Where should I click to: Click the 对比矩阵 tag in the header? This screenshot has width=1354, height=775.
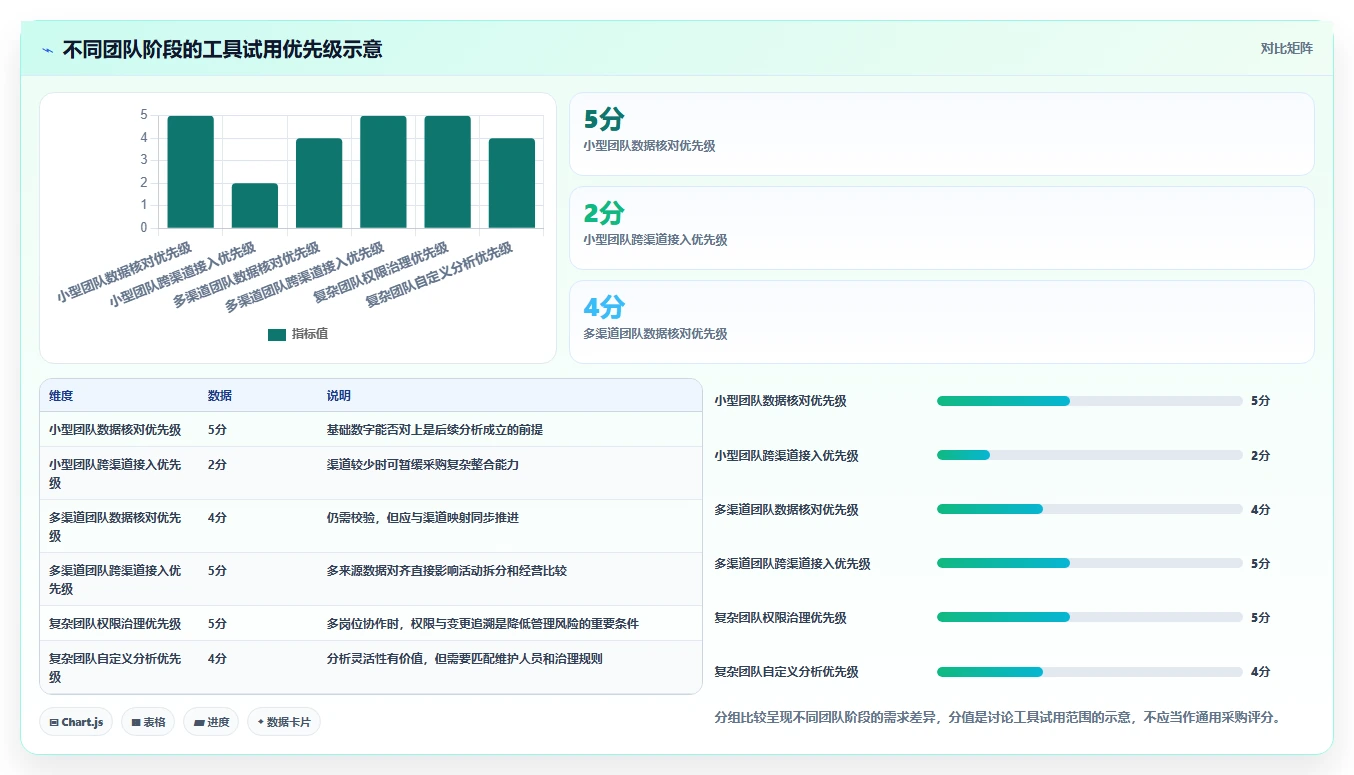coord(1286,48)
